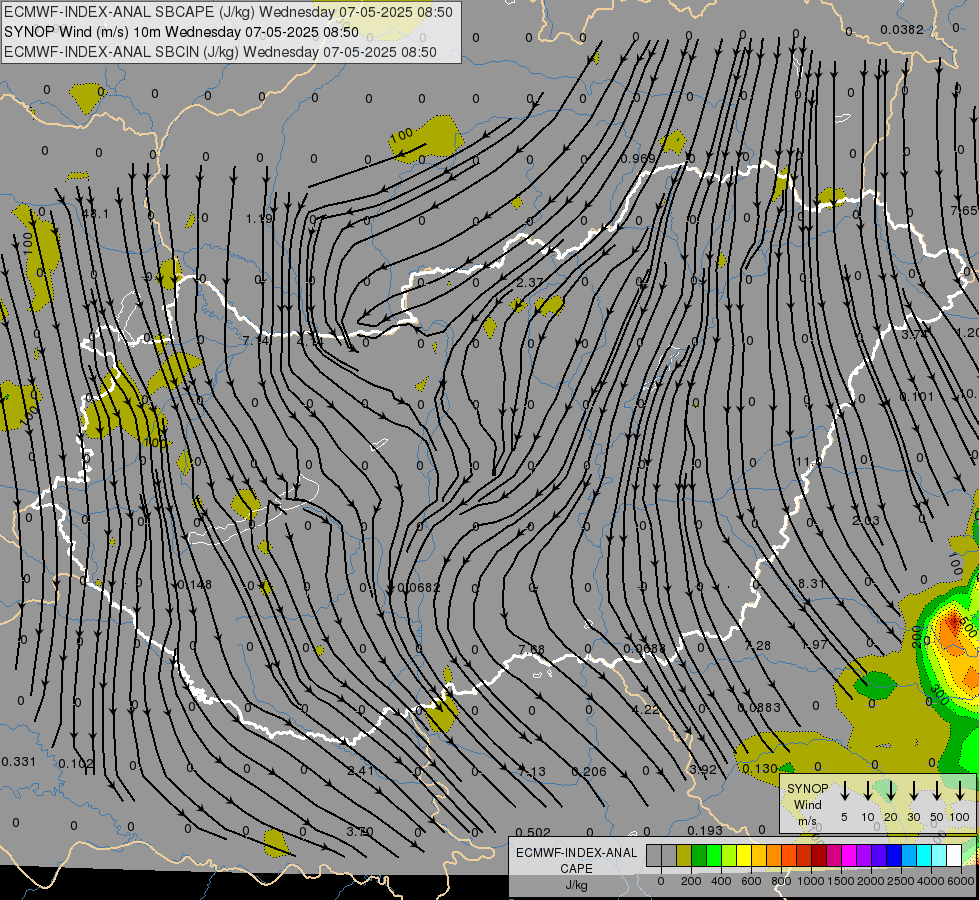
Task: Click the 0.101 value on the map
Action: 917,397
